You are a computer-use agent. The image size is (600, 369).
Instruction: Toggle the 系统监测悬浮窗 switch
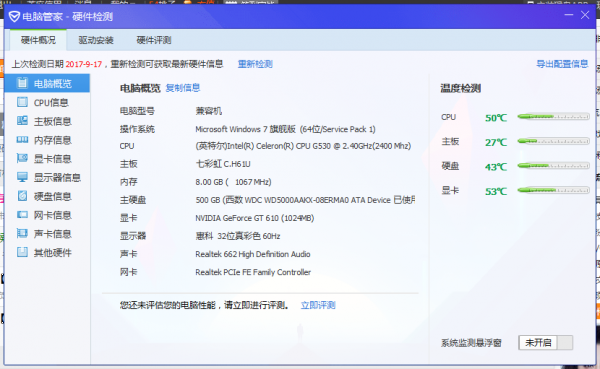(x=546, y=343)
